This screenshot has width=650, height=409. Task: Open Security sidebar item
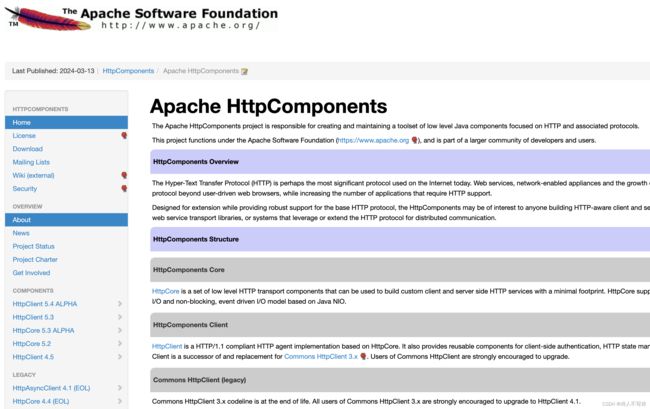click(24, 189)
